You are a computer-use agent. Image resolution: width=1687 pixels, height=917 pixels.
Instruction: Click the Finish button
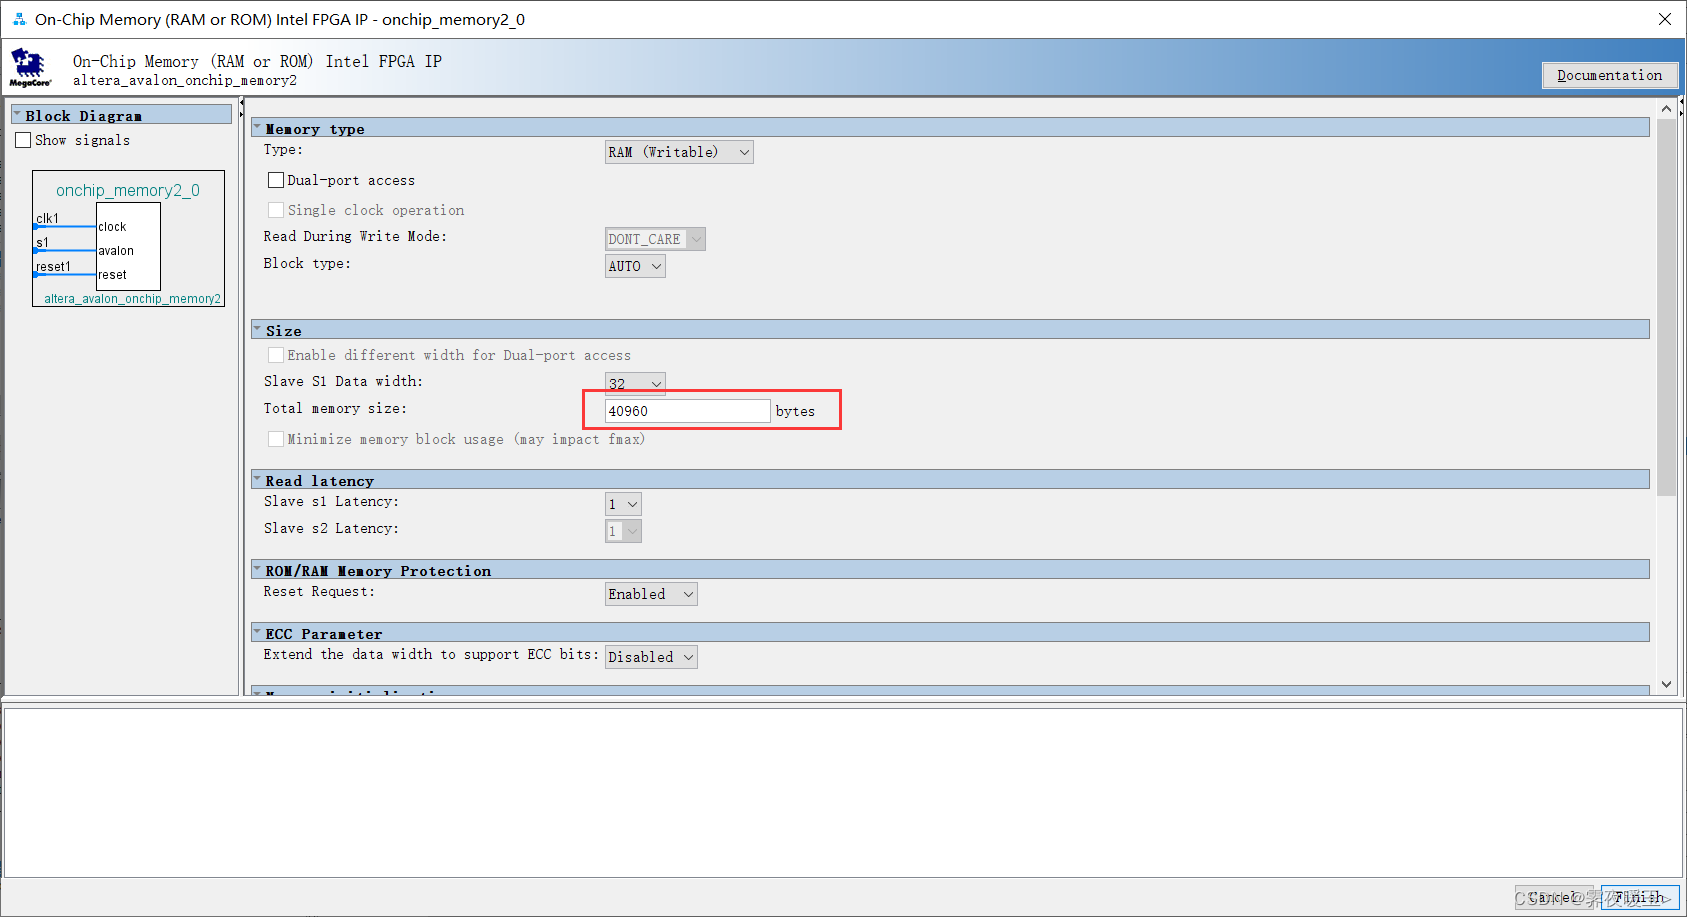(1640, 898)
